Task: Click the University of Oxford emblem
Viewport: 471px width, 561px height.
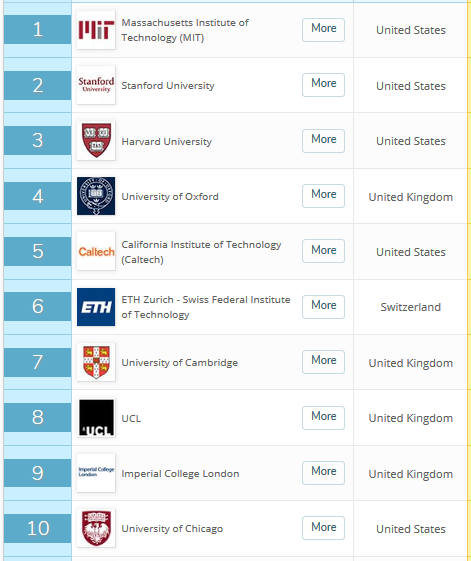Action: [96, 196]
